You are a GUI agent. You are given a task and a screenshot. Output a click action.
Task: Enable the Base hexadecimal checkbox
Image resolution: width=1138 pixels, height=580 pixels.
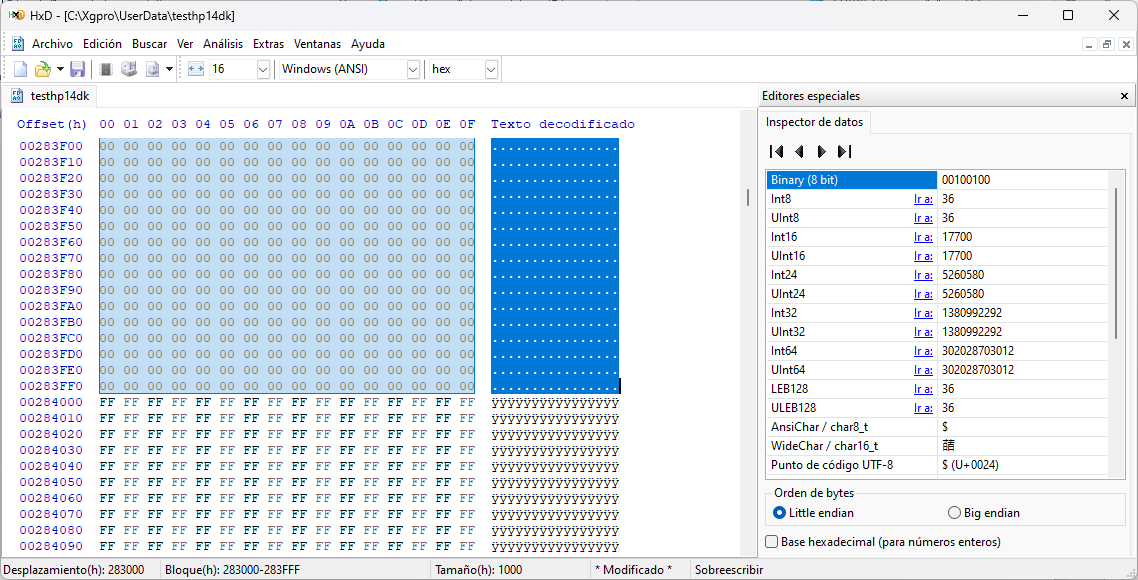click(x=772, y=542)
